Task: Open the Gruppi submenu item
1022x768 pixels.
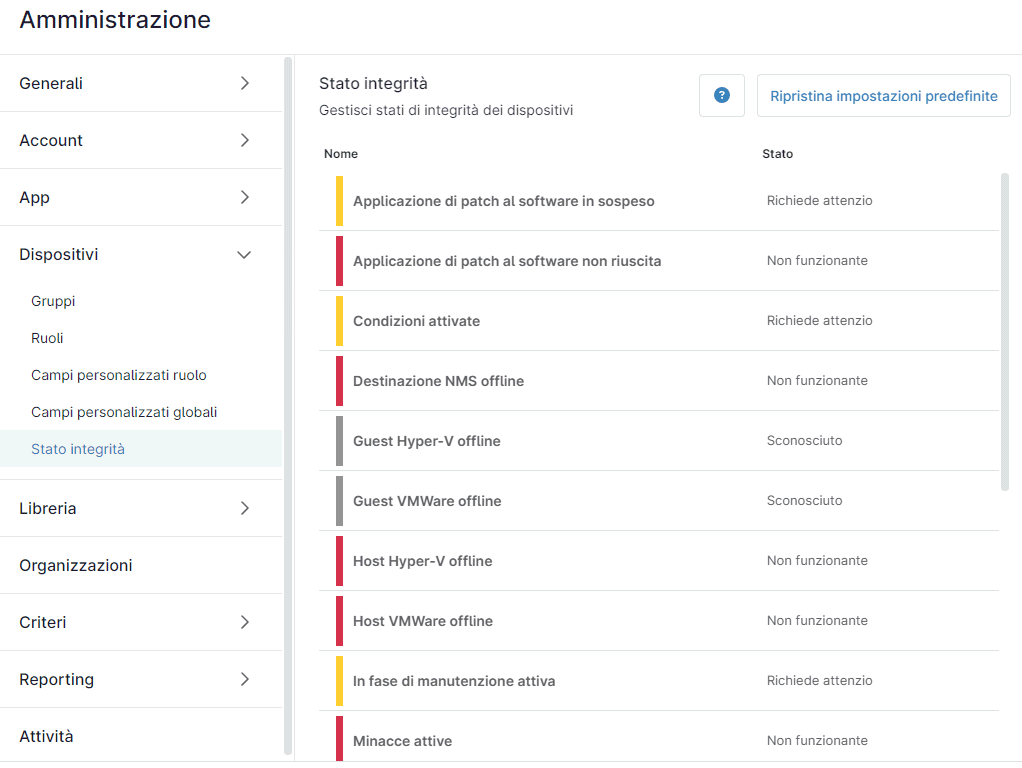Action: point(53,301)
